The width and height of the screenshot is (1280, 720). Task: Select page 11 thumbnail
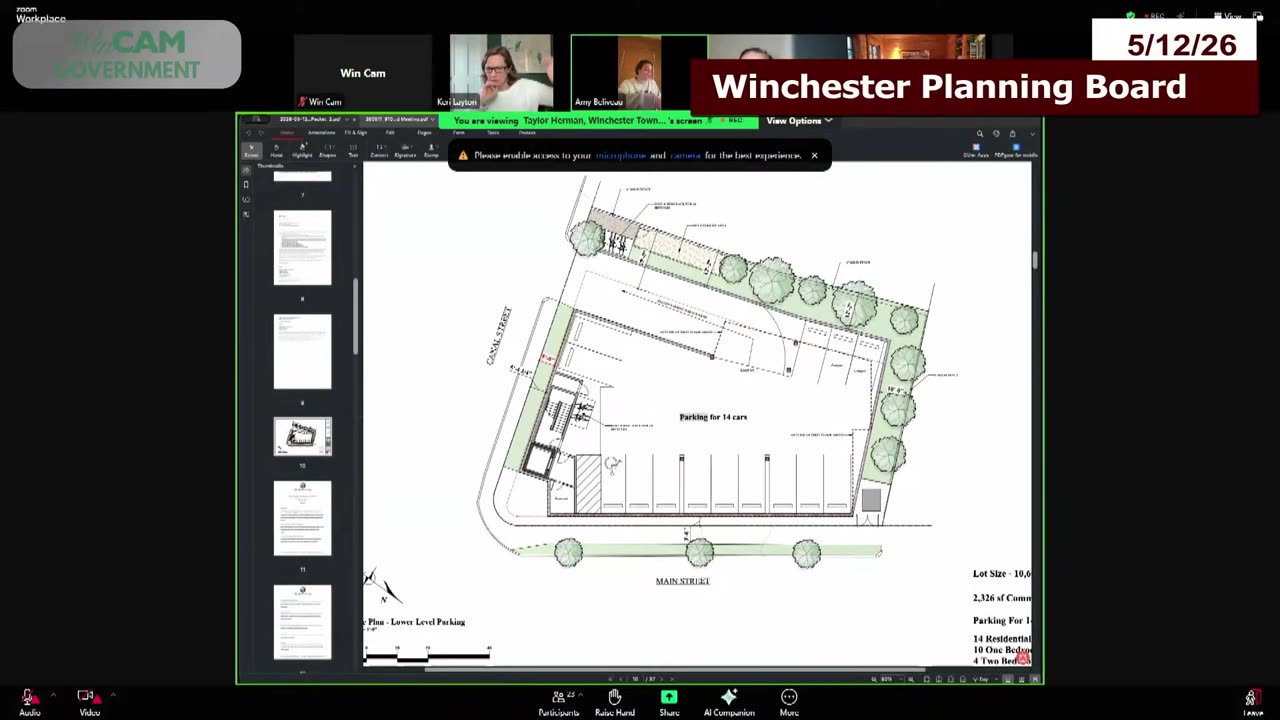pos(302,518)
